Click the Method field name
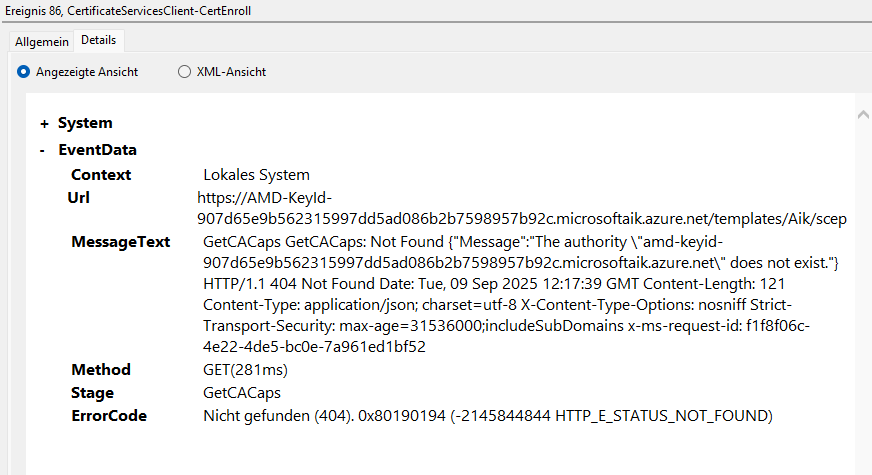872x475 pixels. pyautogui.click(x=101, y=370)
